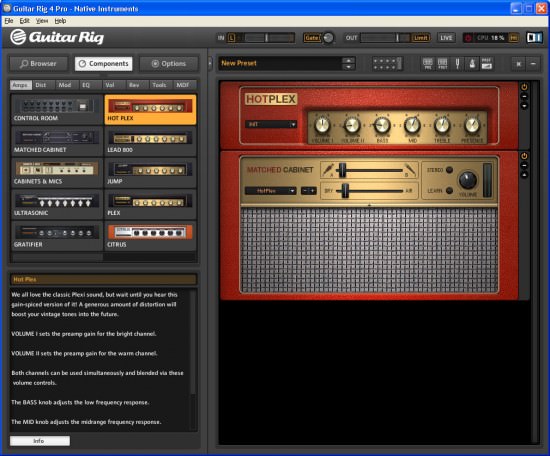Open the Edit menu
This screenshot has height=456, width=550.
25,21
